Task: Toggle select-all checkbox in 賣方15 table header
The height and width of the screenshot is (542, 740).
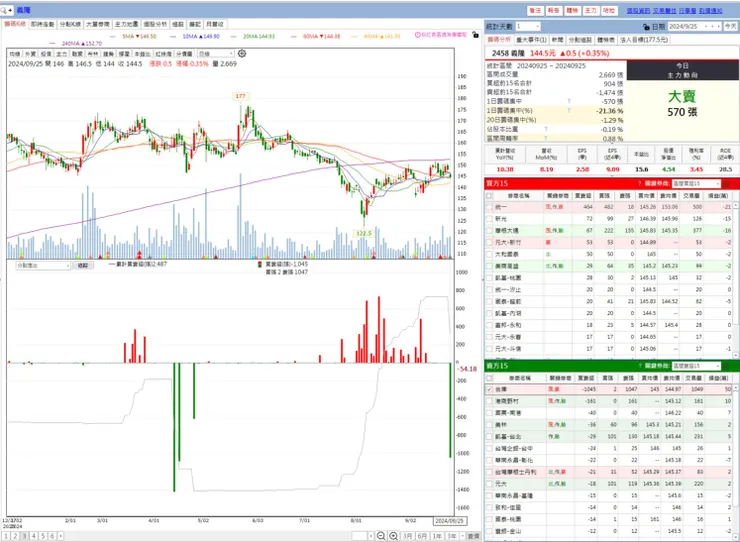Action: [x=489, y=378]
